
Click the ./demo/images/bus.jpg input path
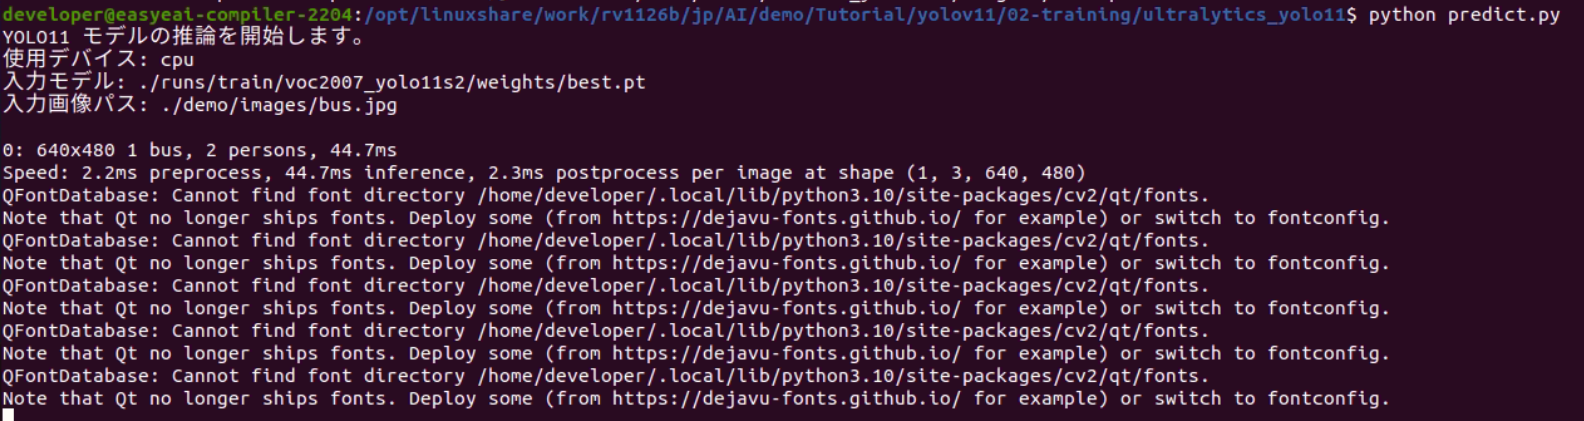[x=279, y=105]
